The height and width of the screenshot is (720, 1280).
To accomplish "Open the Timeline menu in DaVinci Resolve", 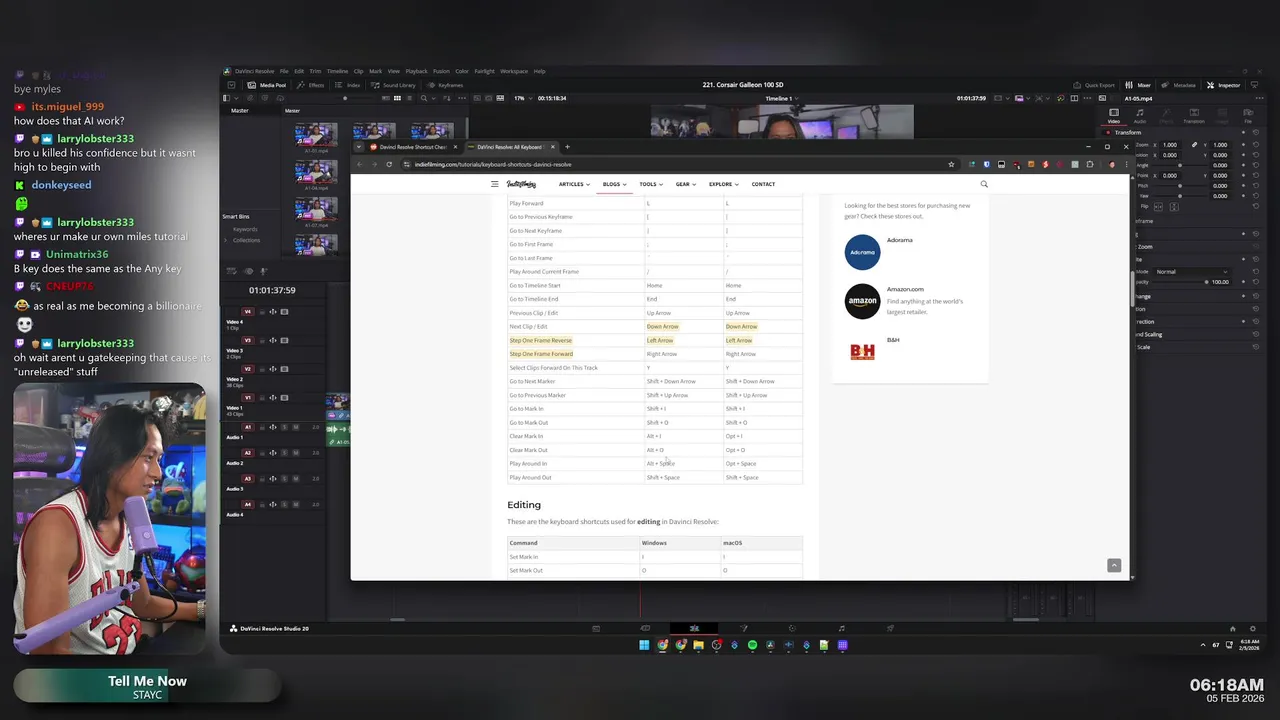I will click(x=337, y=71).
